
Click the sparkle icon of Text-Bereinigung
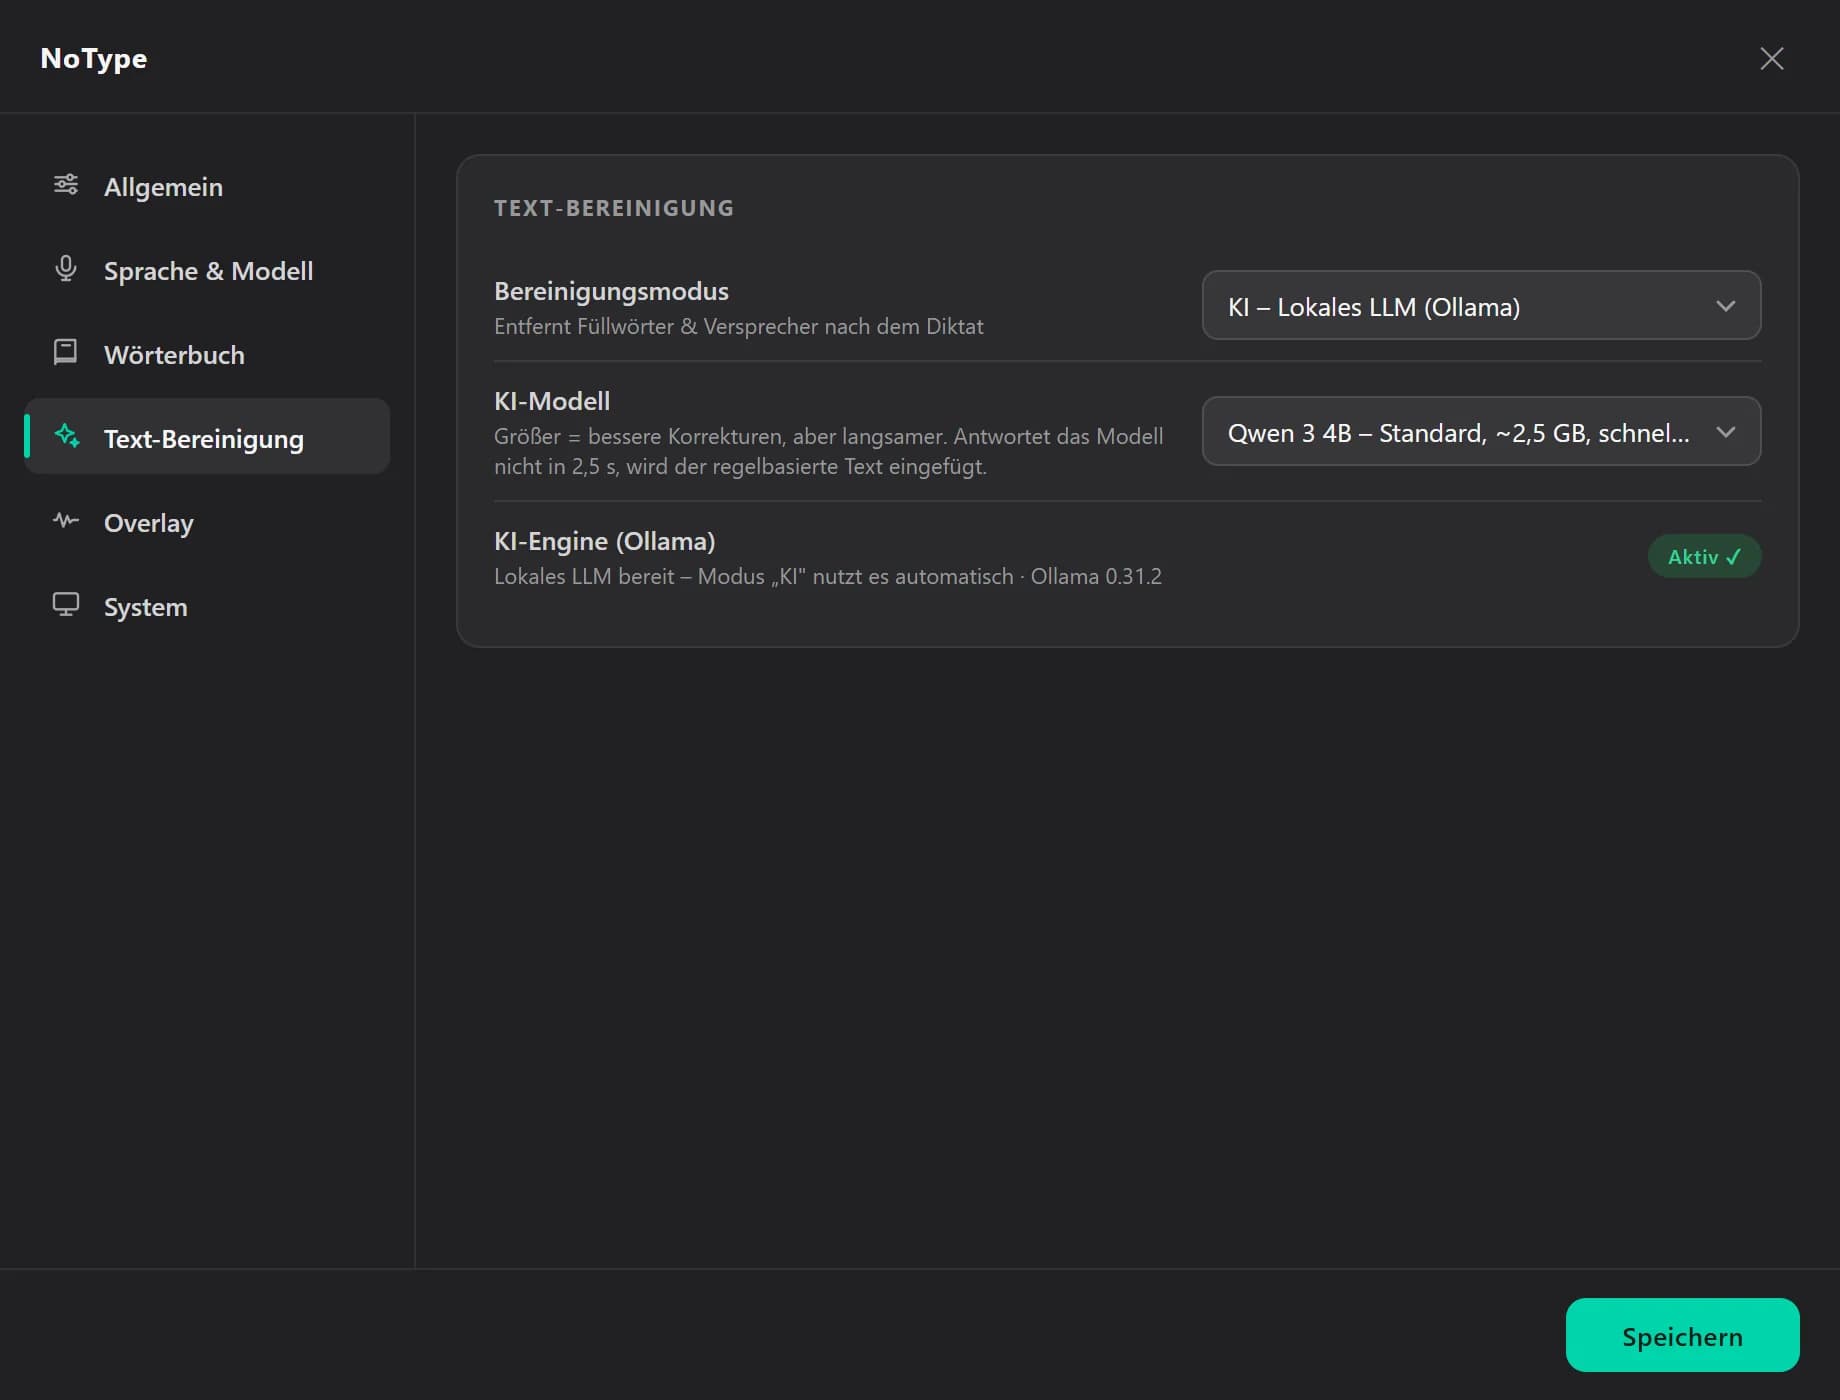[x=67, y=436]
